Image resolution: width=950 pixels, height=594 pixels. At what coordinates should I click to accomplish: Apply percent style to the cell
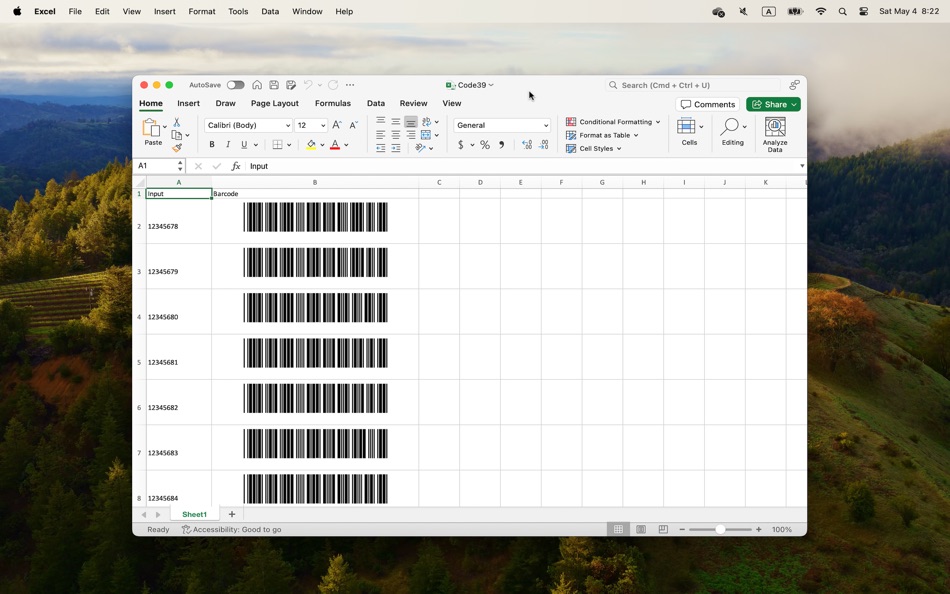click(485, 145)
